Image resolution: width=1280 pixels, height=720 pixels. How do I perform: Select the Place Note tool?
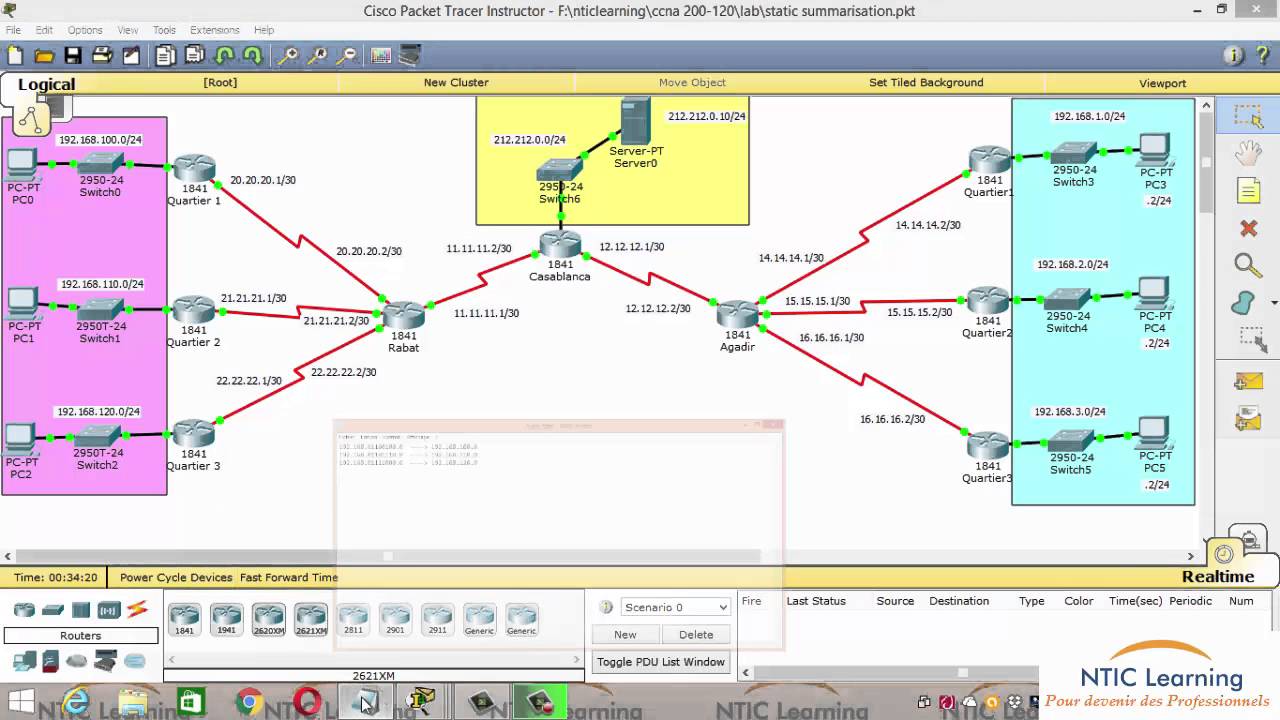pos(1248,190)
